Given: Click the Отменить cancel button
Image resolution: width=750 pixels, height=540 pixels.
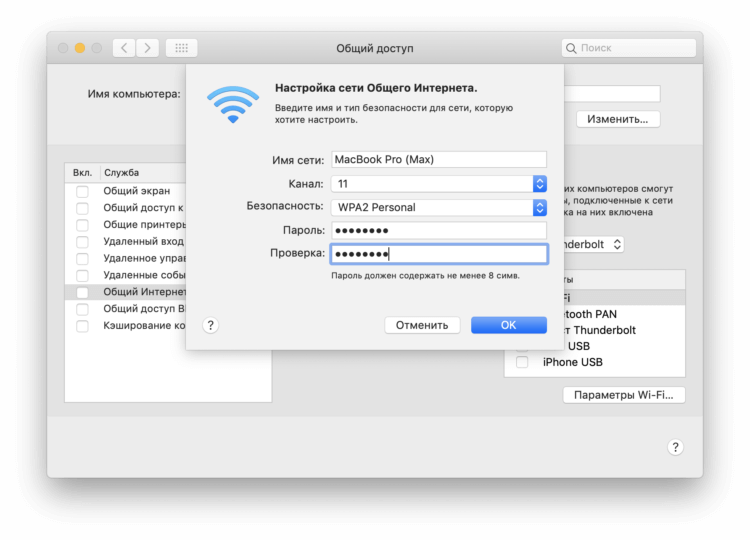Looking at the screenshot, I should [422, 325].
